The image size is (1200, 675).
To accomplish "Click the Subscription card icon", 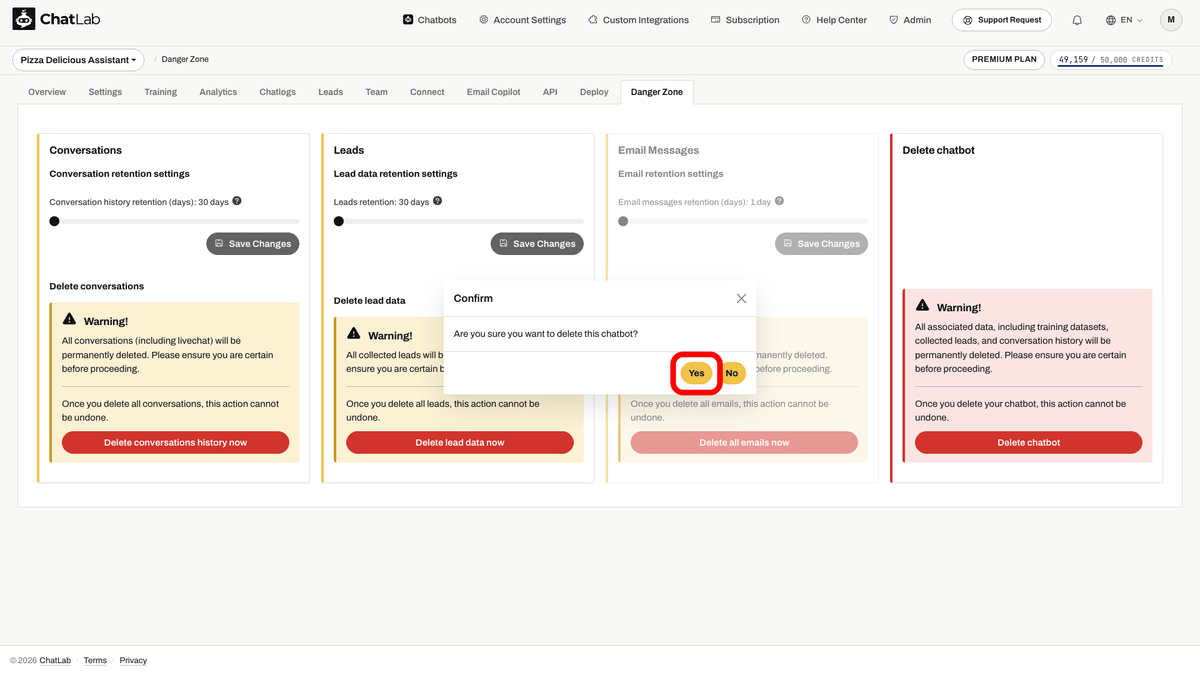I will pos(715,20).
